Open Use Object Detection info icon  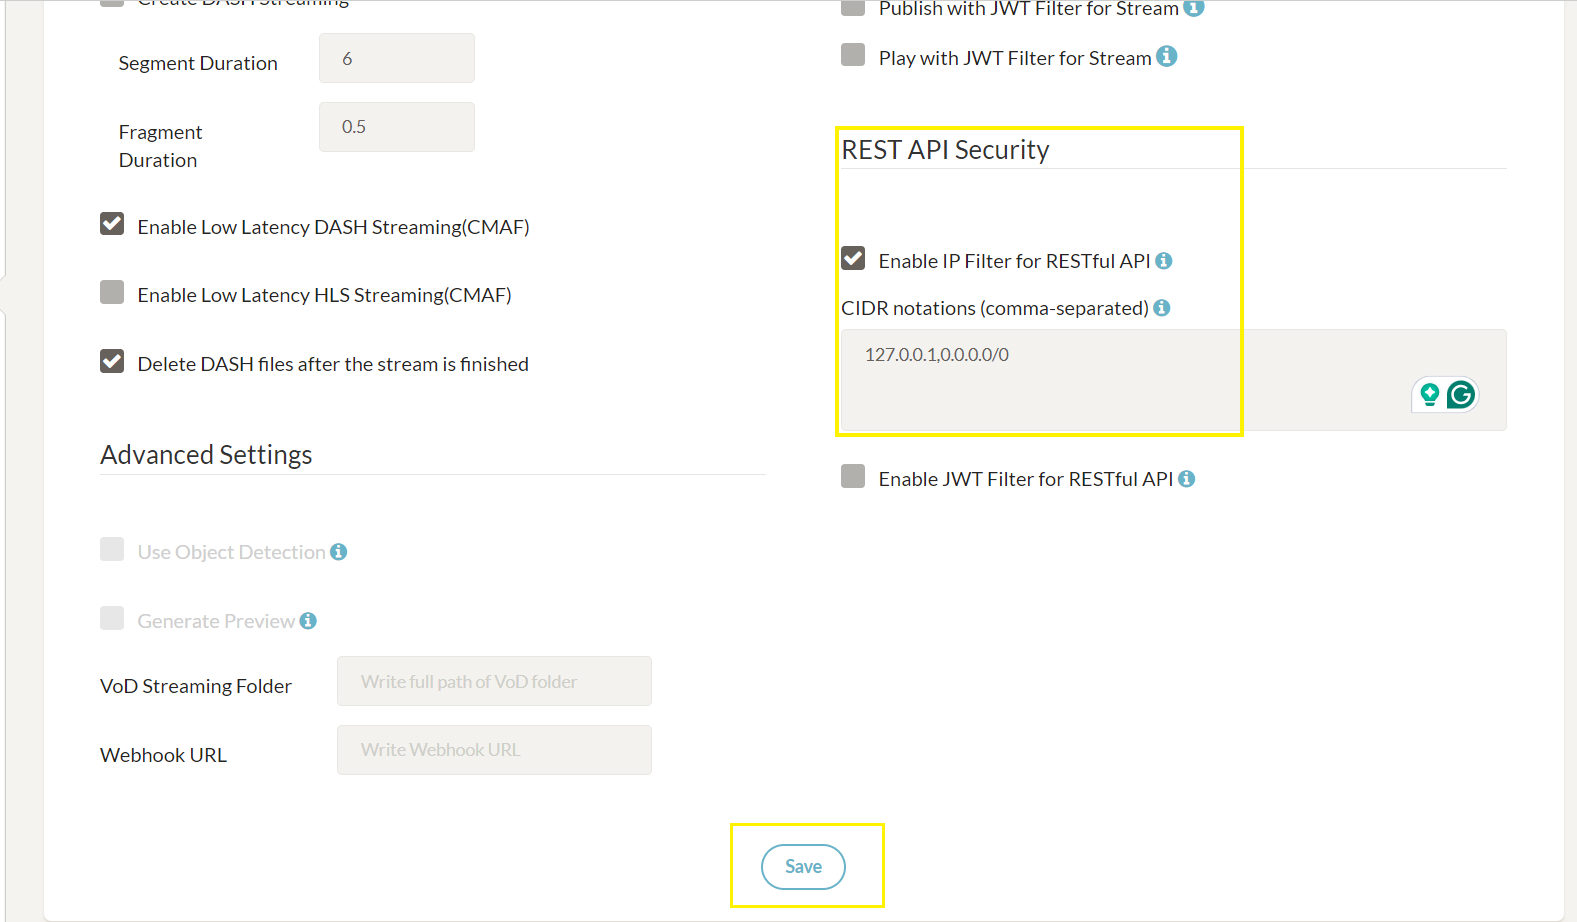point(339,552)
